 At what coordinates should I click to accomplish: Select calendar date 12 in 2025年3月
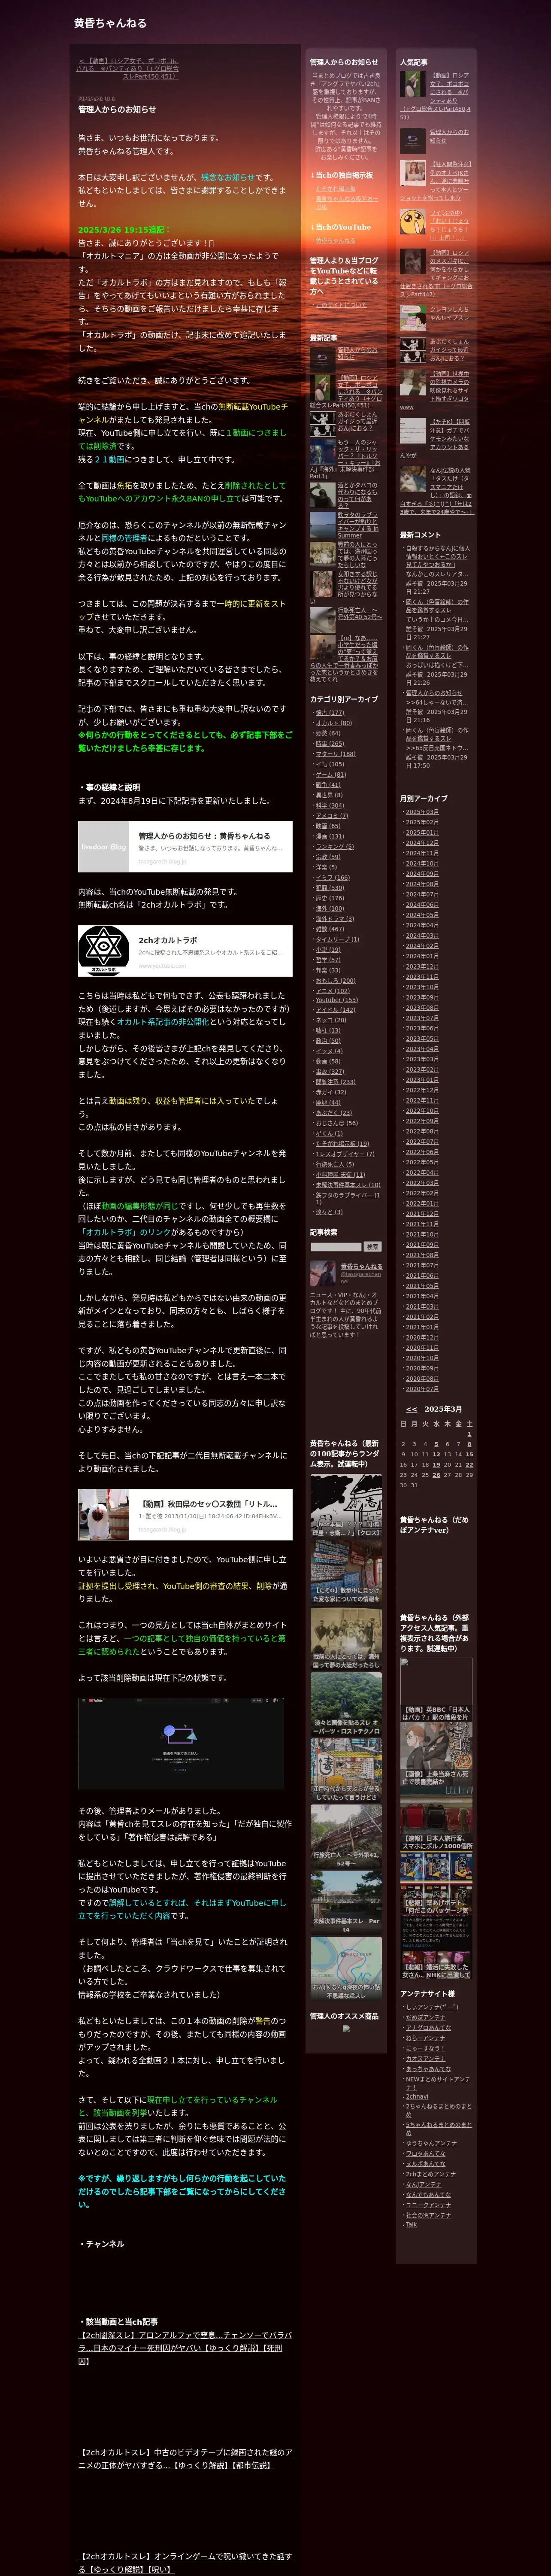click(x=436, y=1454)
